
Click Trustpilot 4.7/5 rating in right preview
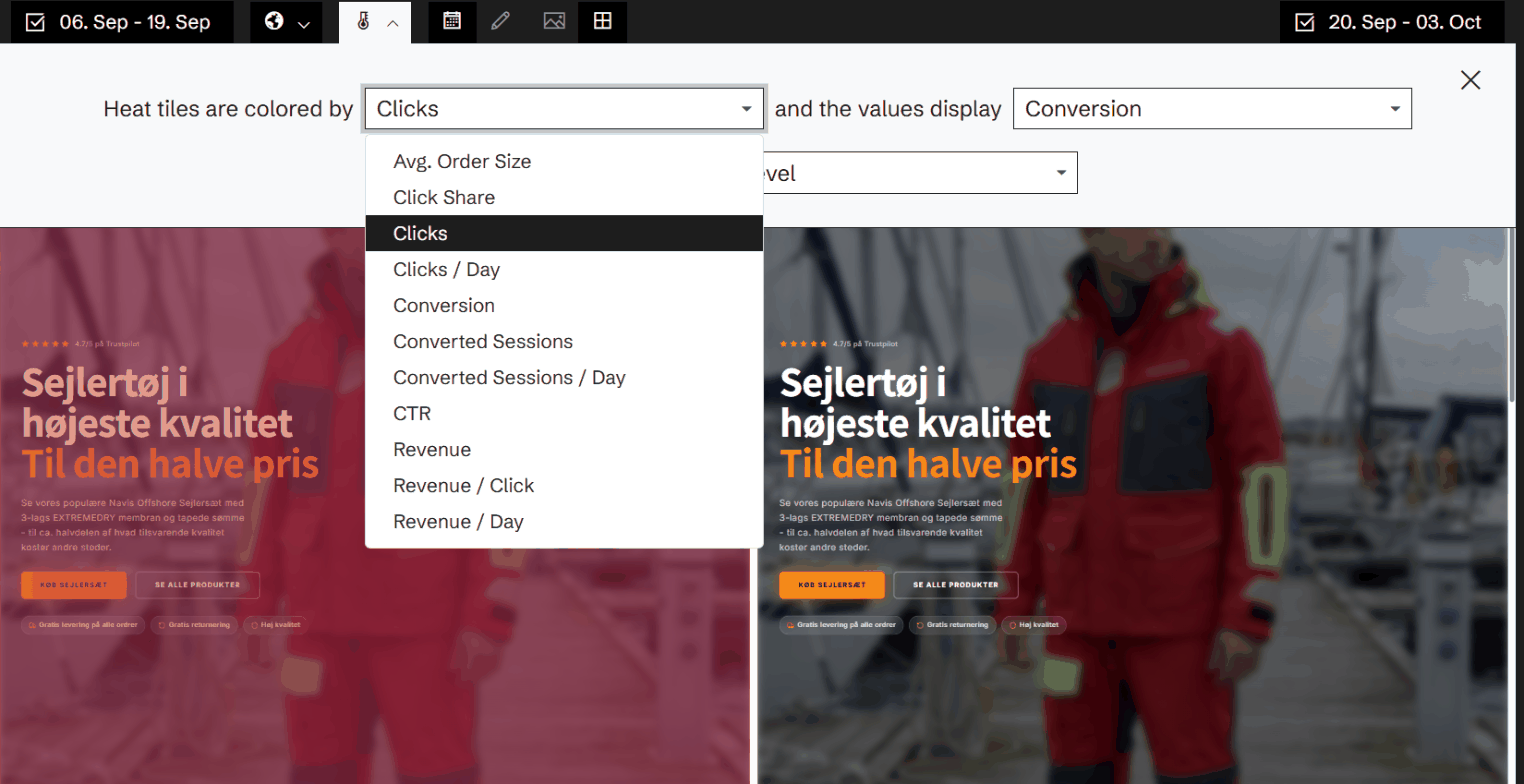pos(838,343)
